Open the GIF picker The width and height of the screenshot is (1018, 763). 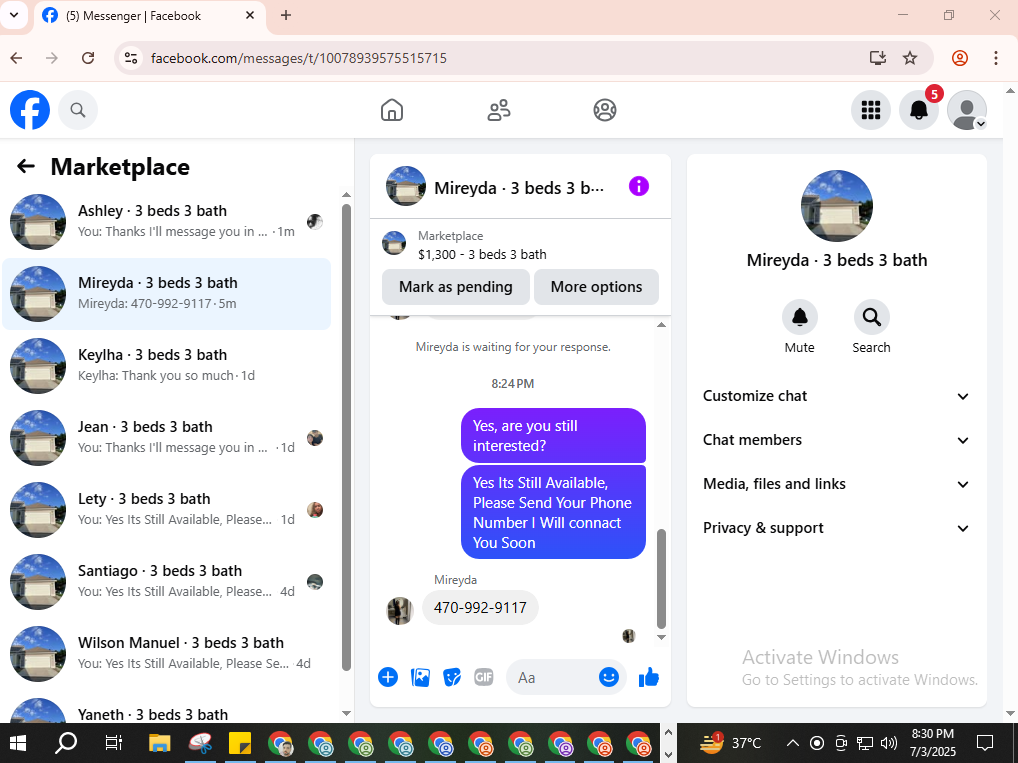pos(484,677)
